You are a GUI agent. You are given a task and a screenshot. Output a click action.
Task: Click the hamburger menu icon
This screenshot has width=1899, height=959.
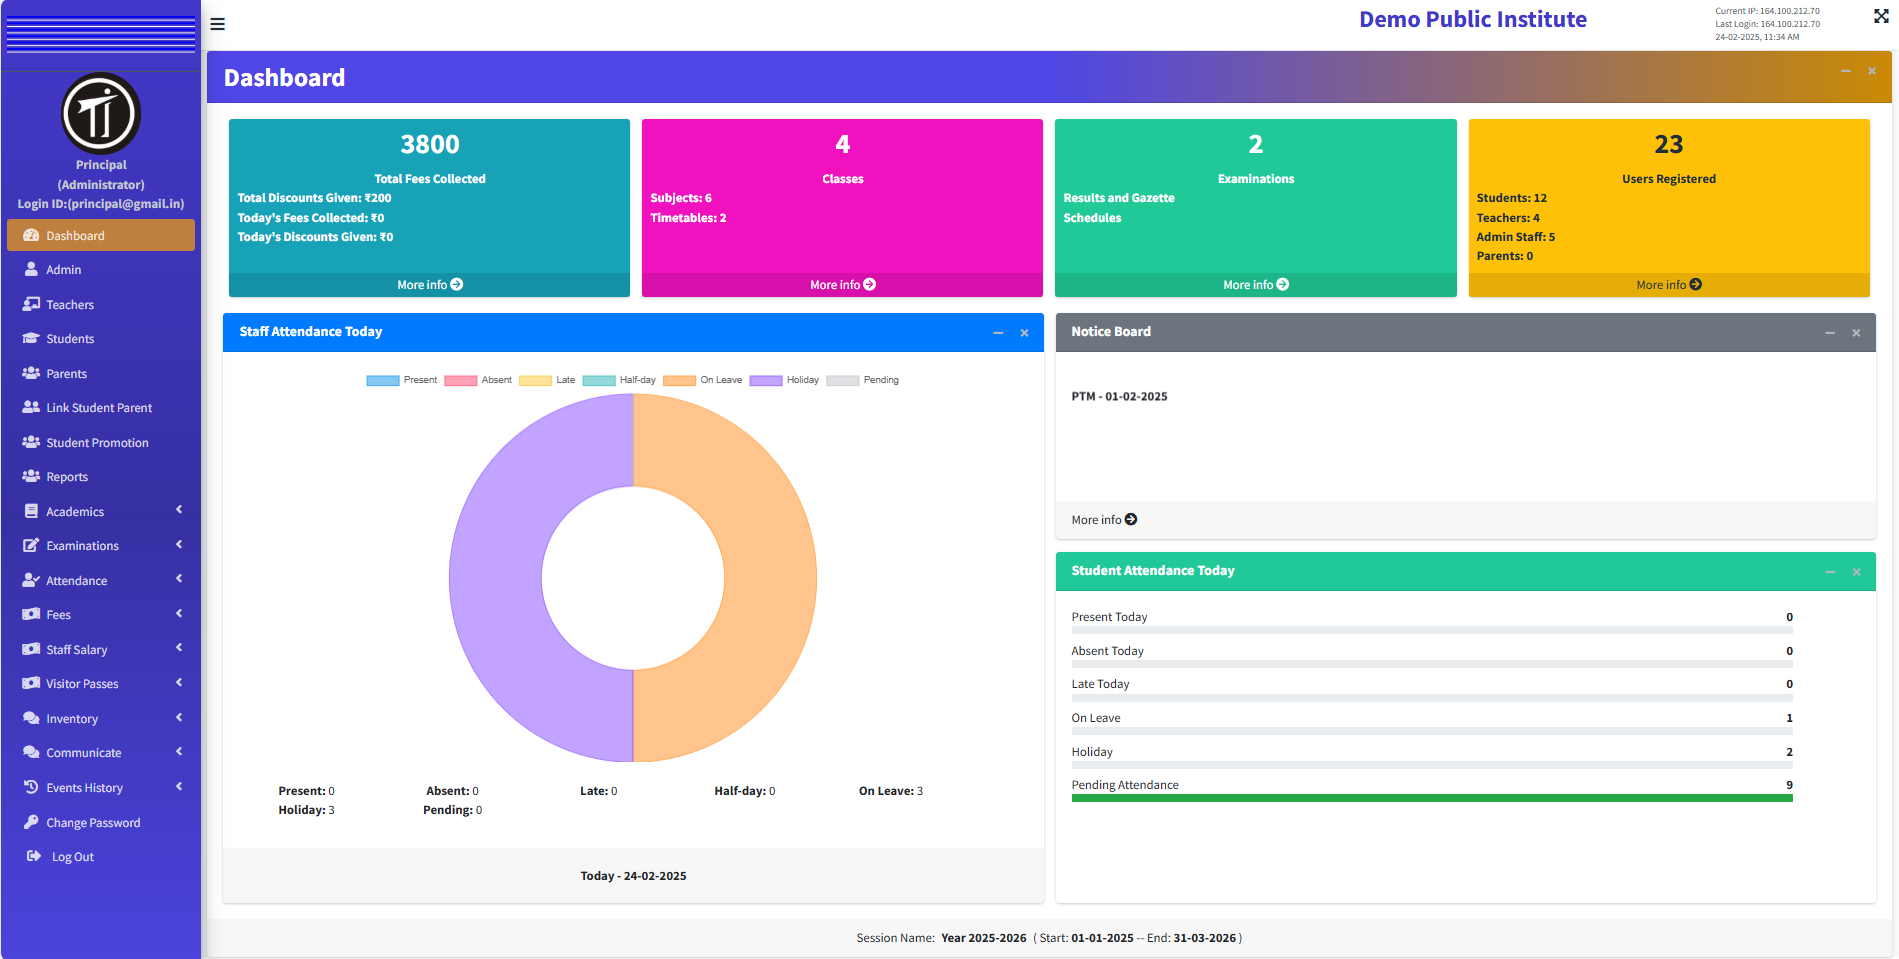(x=217, y=24)
